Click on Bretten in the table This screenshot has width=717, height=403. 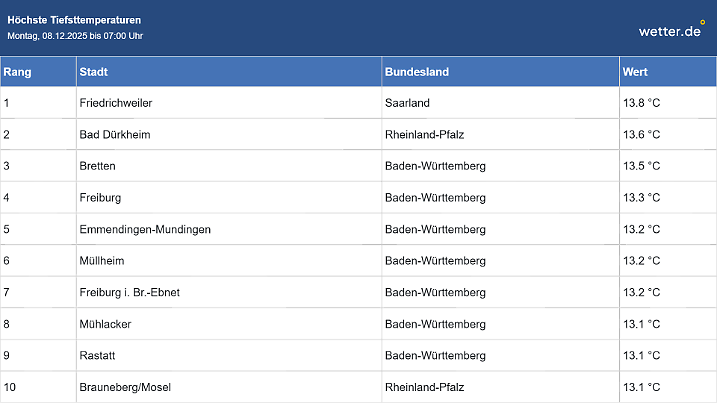coord(98,166)
